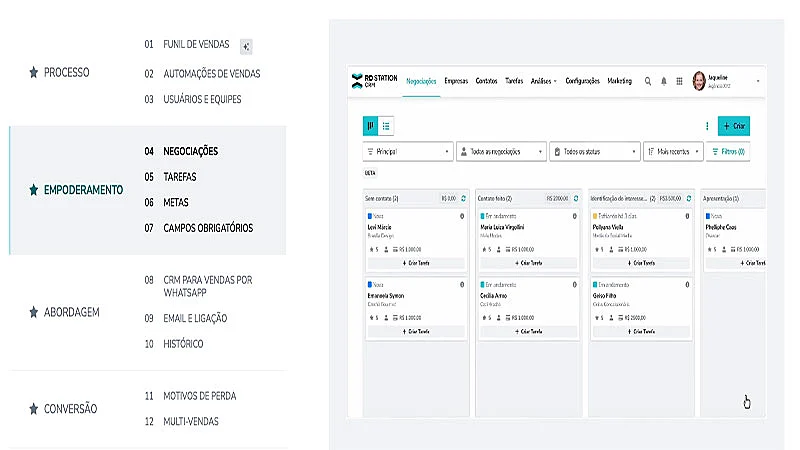The width and height of the screenshot is (800, 450).
Task: Open the Filtros (0) button
Action: (729, 152)
